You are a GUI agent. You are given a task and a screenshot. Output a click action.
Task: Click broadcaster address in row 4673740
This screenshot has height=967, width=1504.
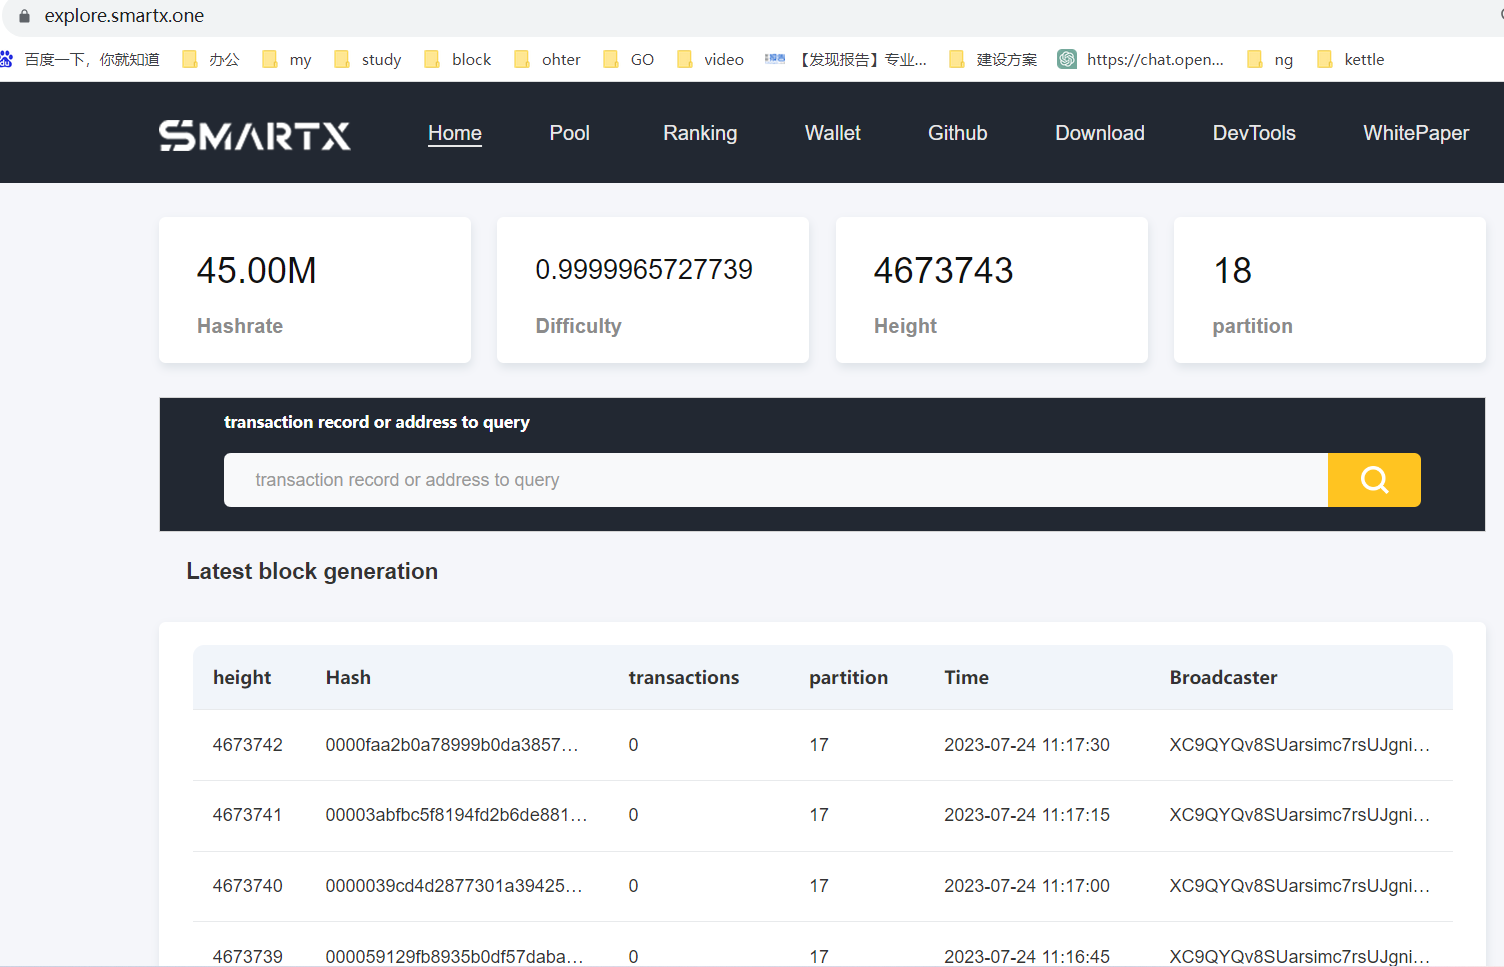[x=1300, y=886]
